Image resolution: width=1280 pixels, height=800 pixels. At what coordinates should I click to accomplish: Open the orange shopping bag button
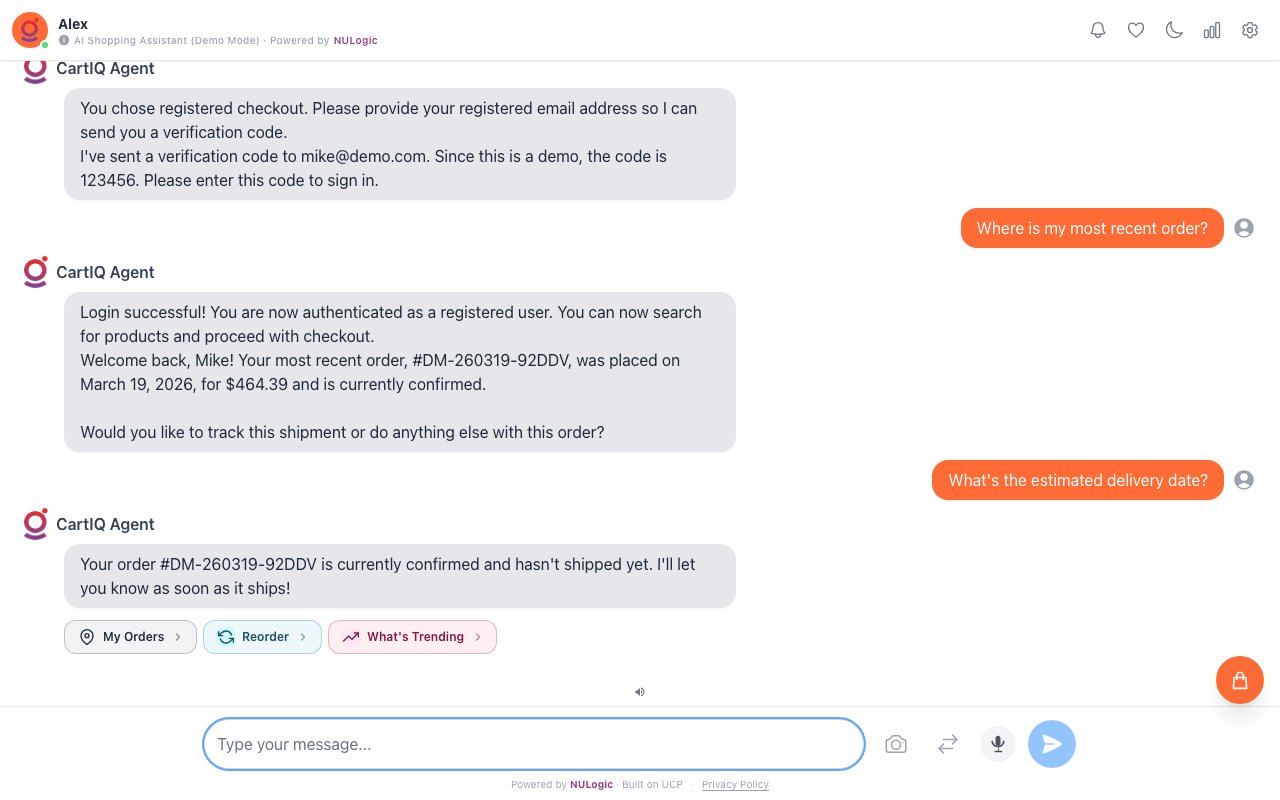click(x=1240, y=680)
